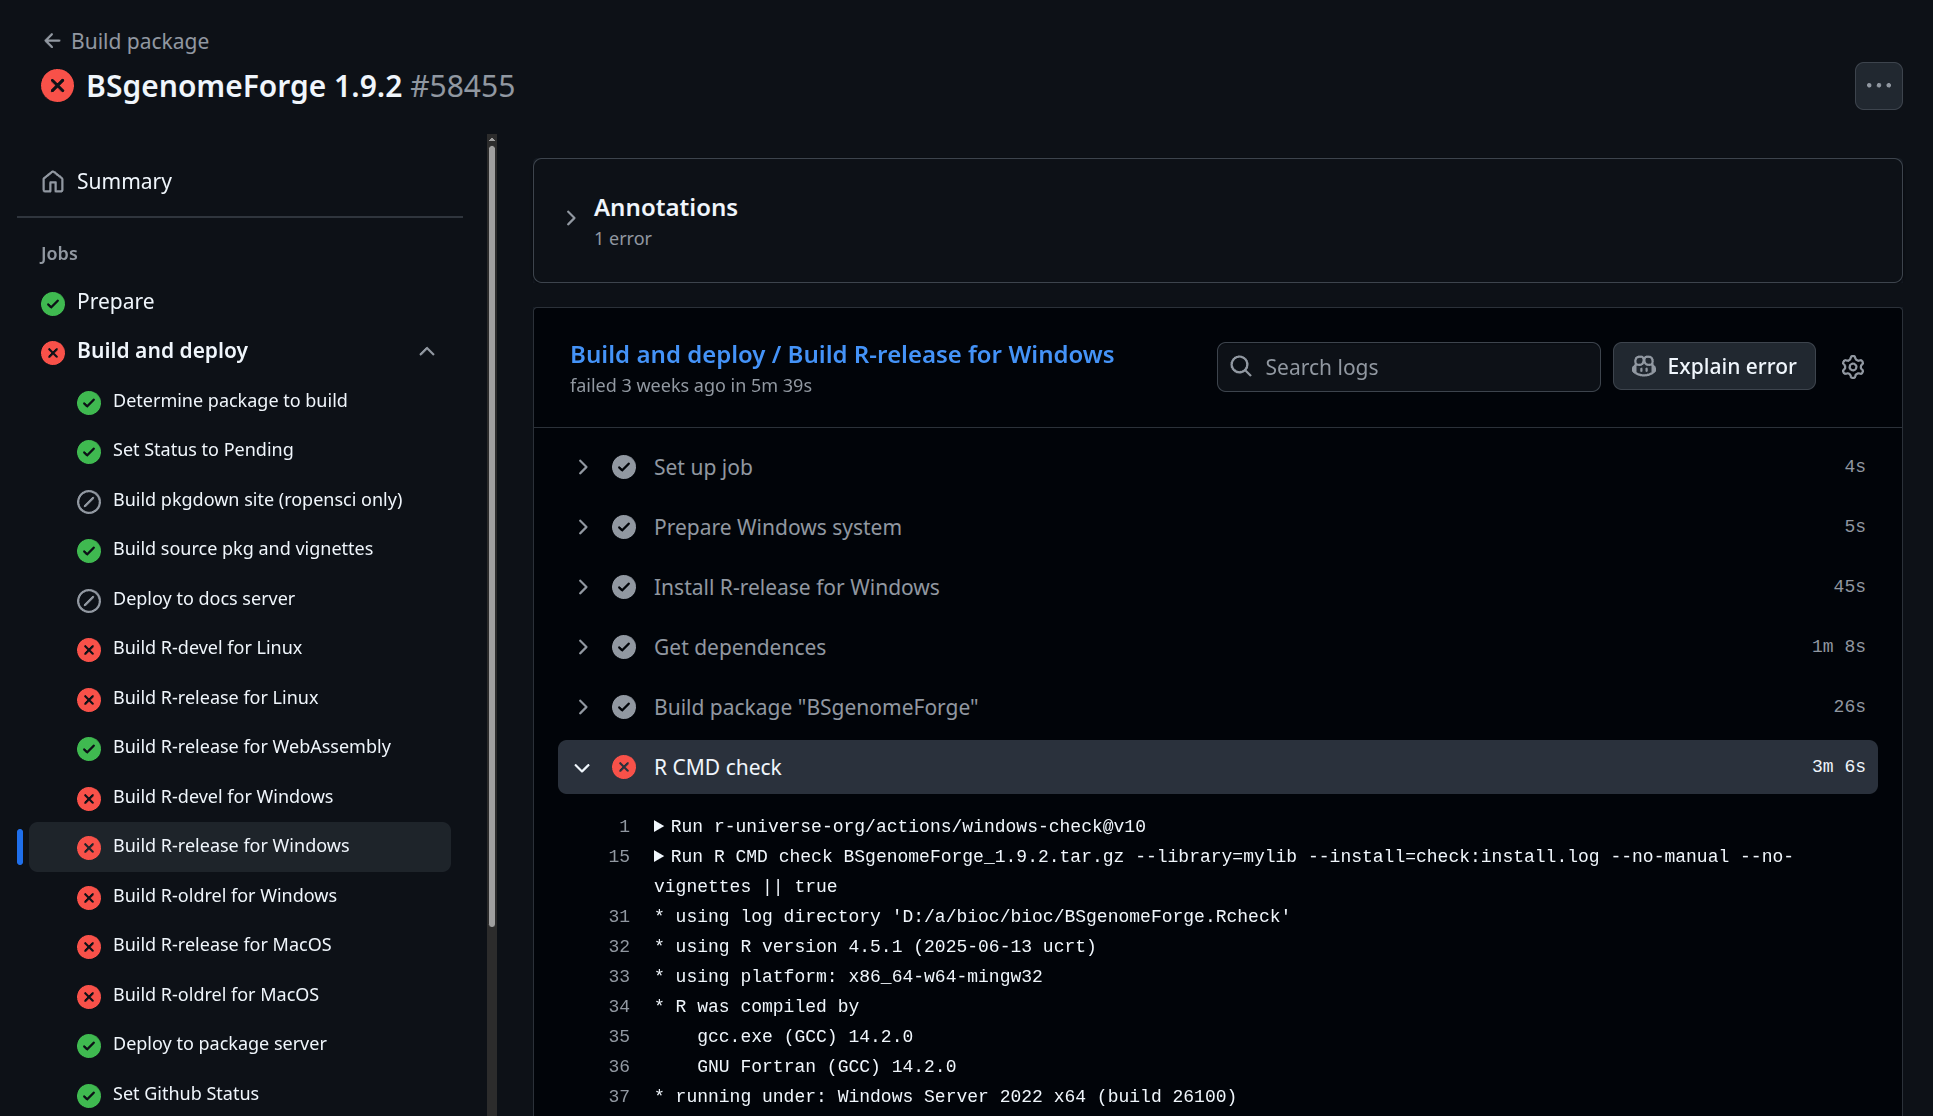This screenshot has width=1933, height=1116.
Task: Click the back arrow to Build package
Action: pos(52,41)
